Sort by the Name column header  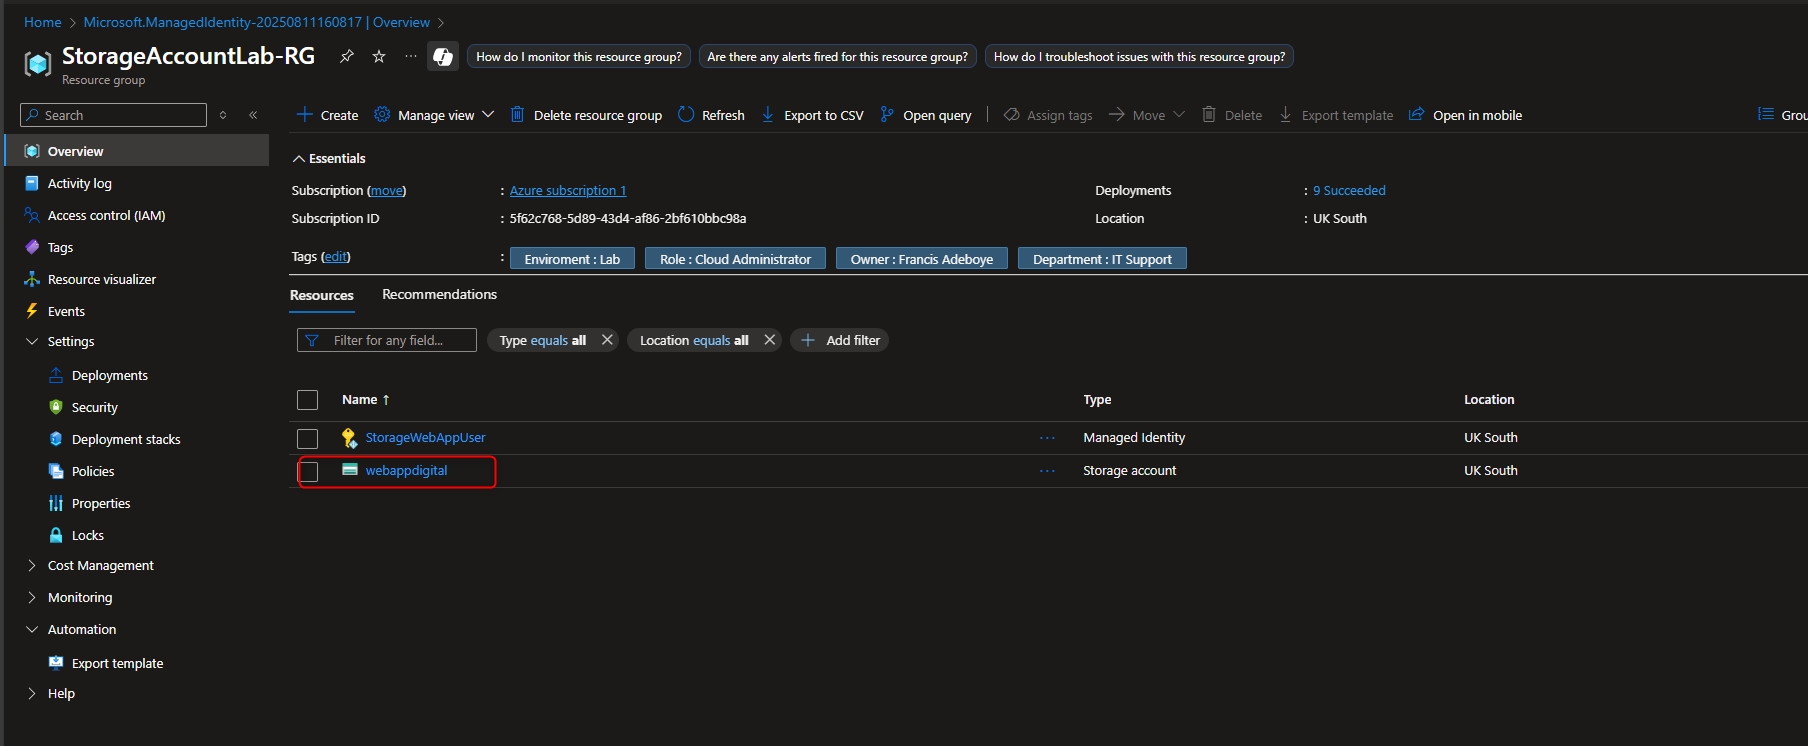(366, 400)
